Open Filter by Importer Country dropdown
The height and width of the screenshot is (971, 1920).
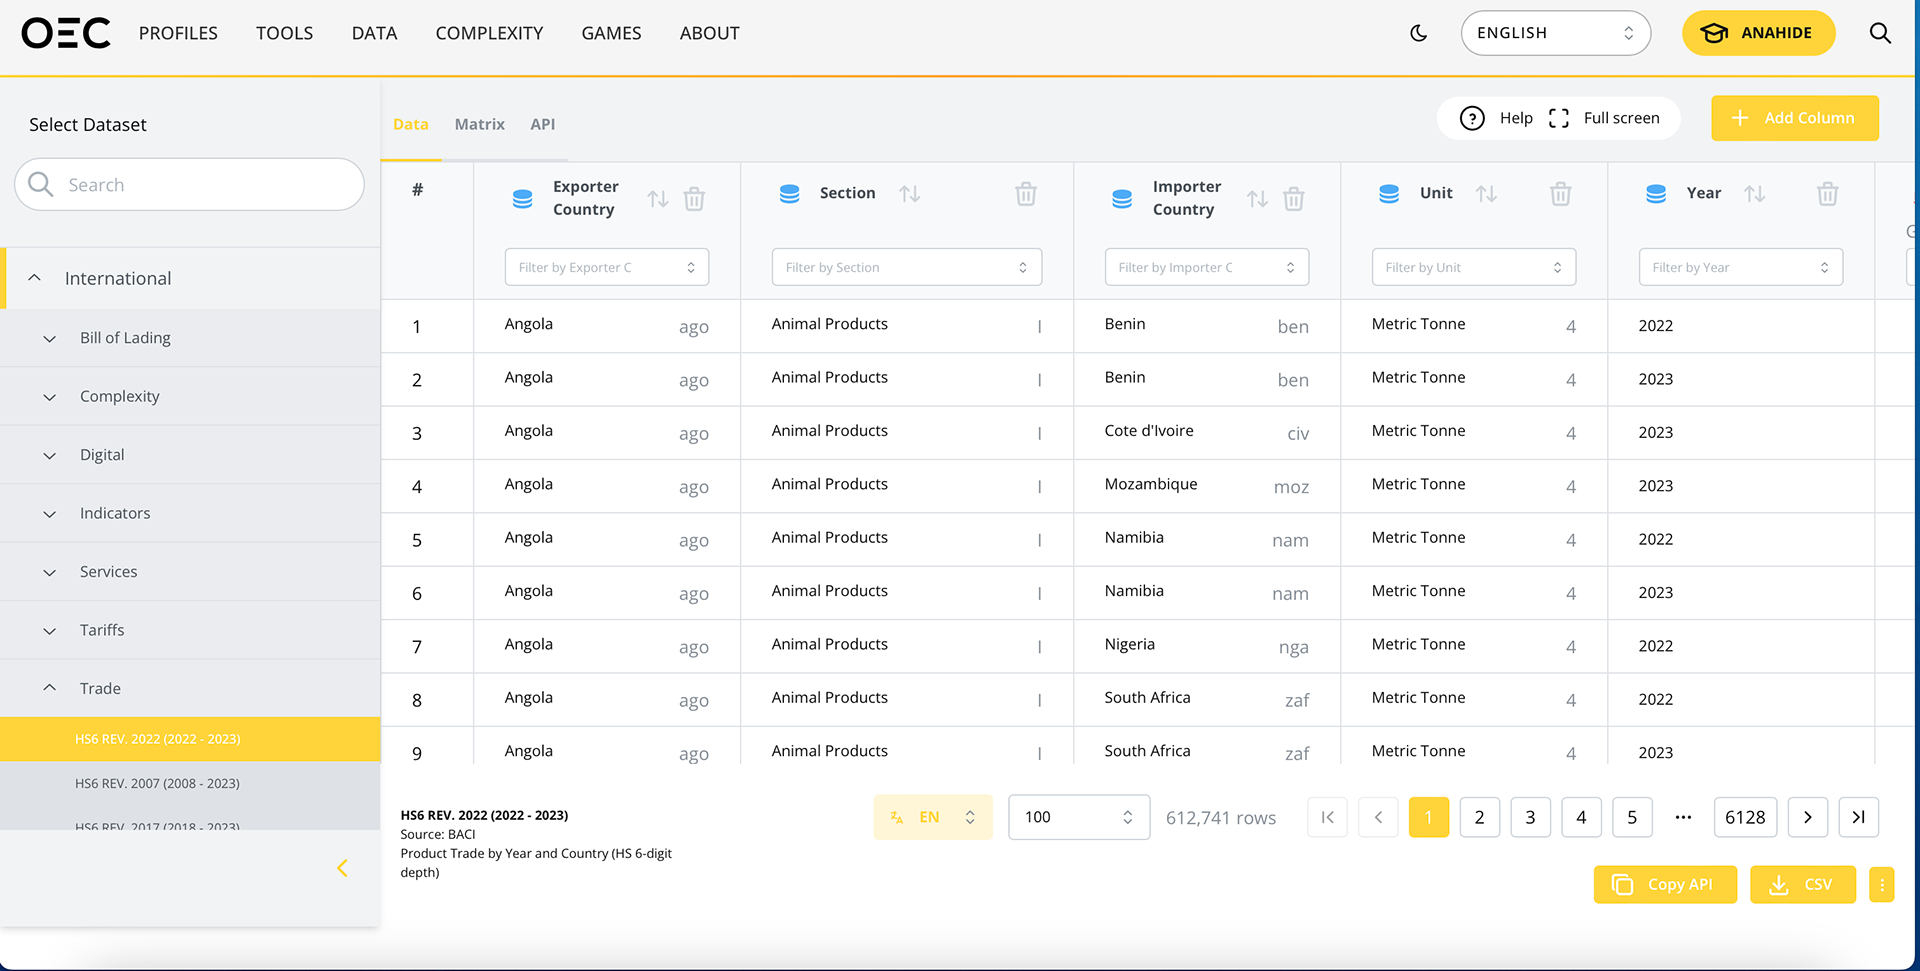pos(1207,267)
